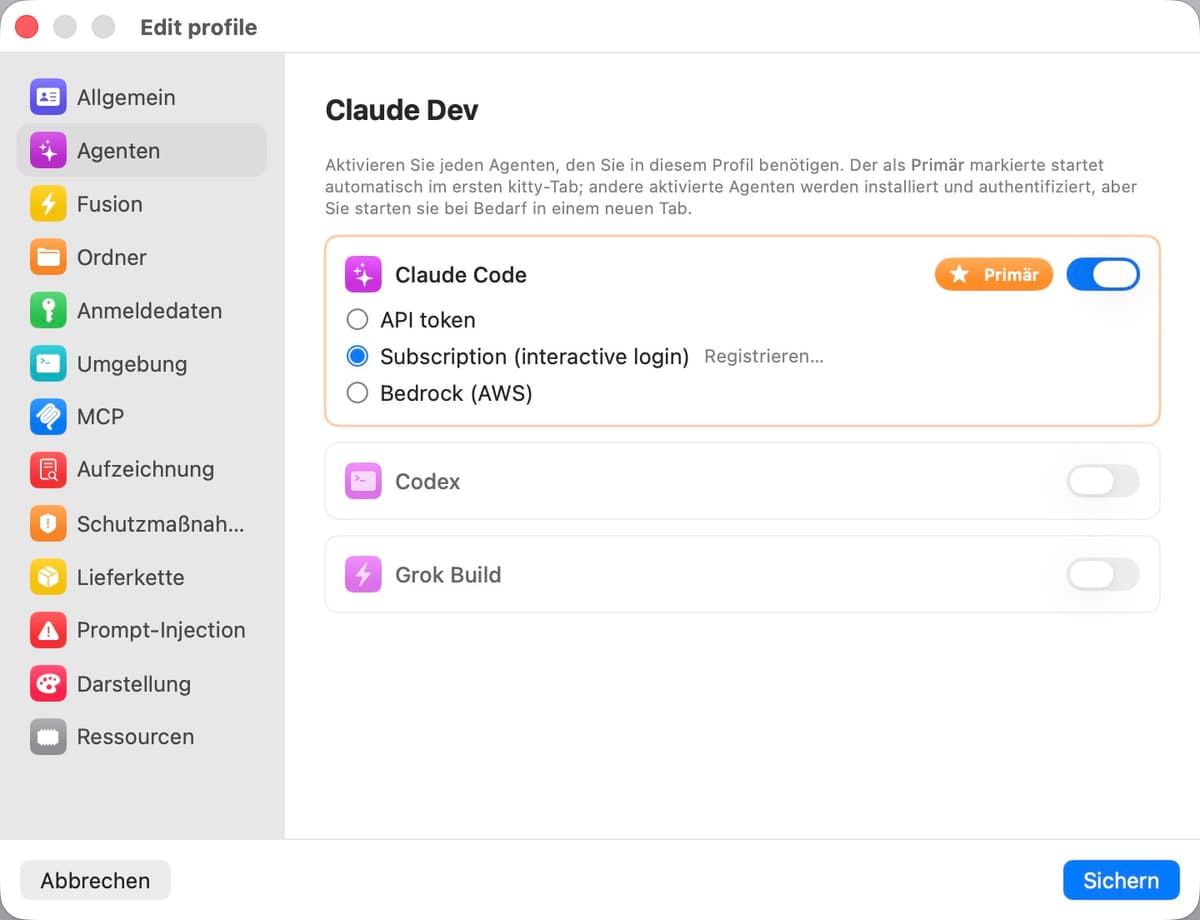
Task: Click the Abbrechen button
Action: 95,881
